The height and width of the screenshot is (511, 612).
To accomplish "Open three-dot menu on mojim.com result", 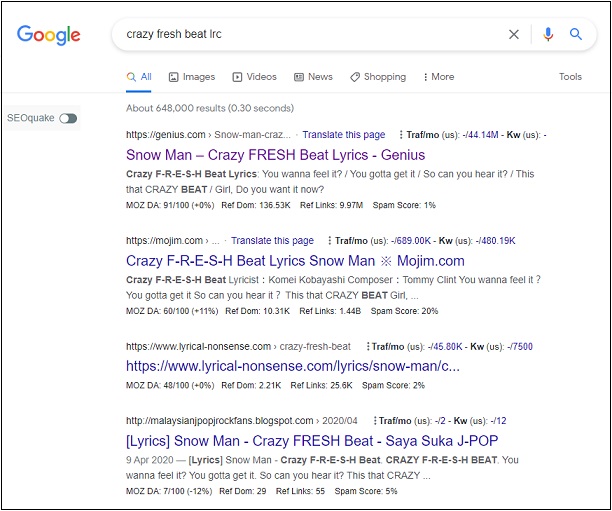I will [329, 240].
